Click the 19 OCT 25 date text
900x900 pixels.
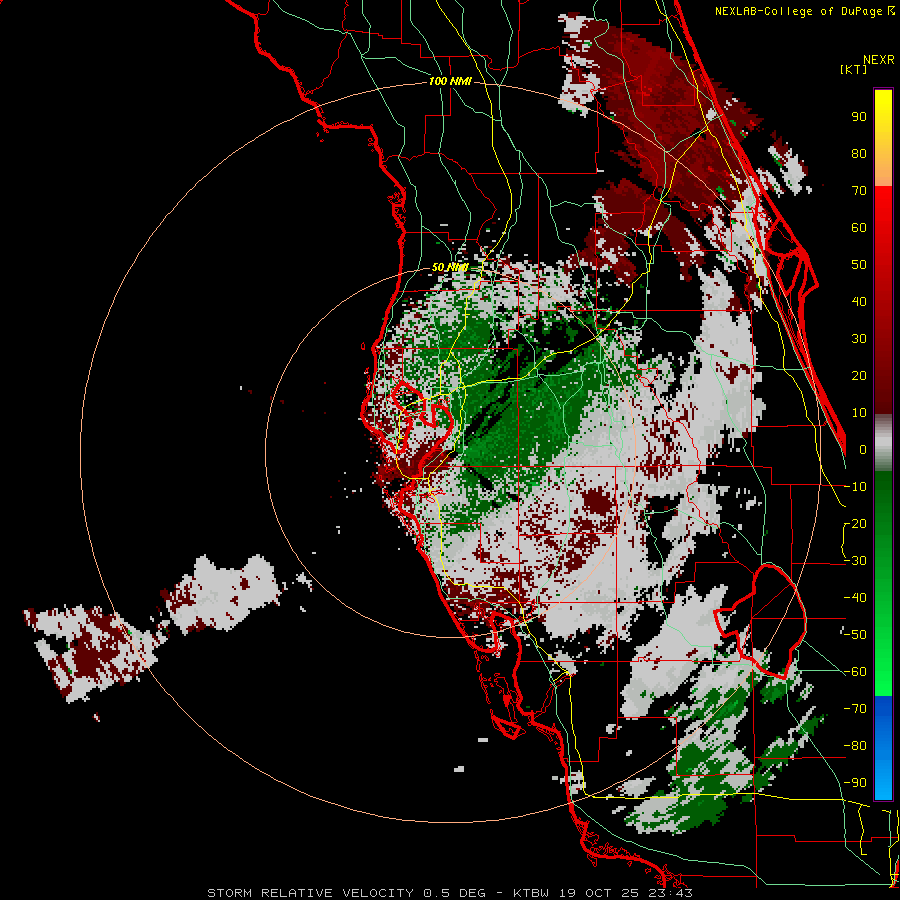click(x=601, y=893)
